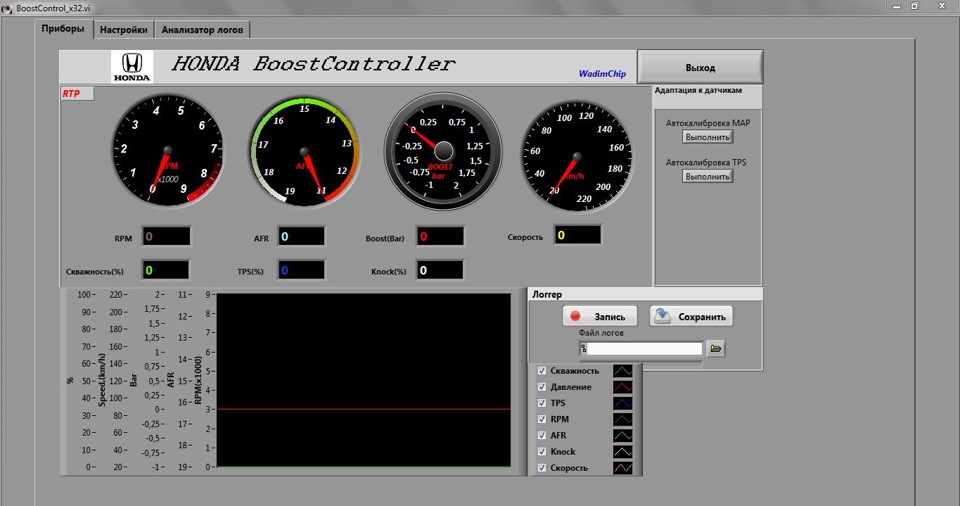
Task: Click the TPS blue plot line icon
Action: pos(623,403)
